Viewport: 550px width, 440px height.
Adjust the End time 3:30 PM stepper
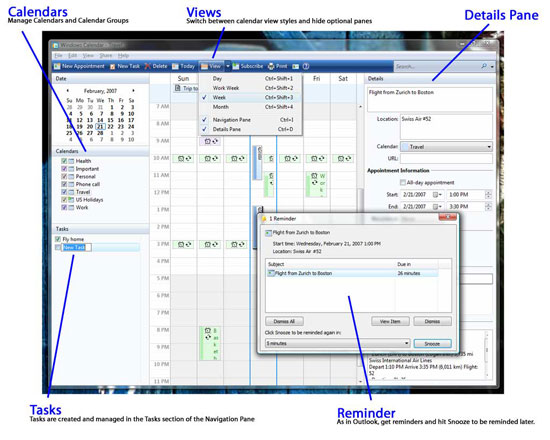pyautogui.click(x=488, y=207)
